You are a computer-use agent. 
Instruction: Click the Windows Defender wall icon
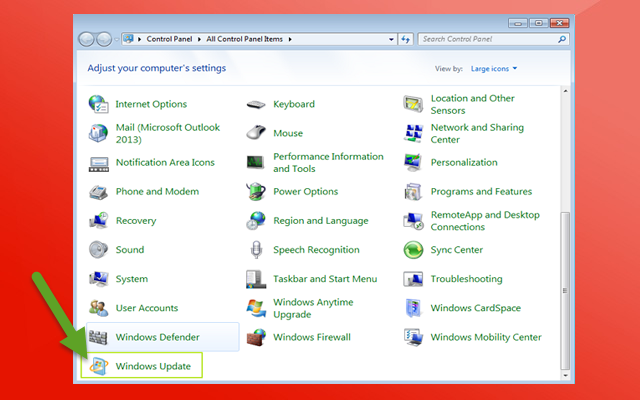(x=98, y=337)
